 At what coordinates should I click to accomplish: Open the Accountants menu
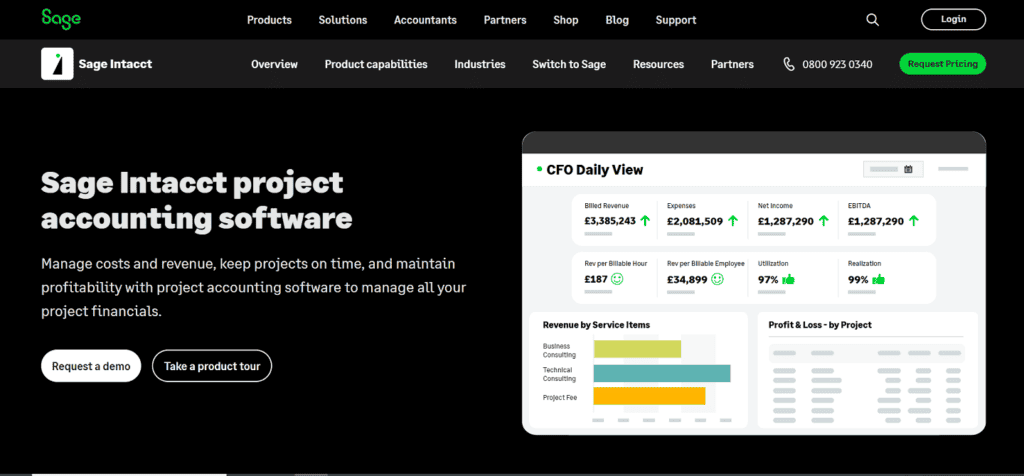[425, 20]
